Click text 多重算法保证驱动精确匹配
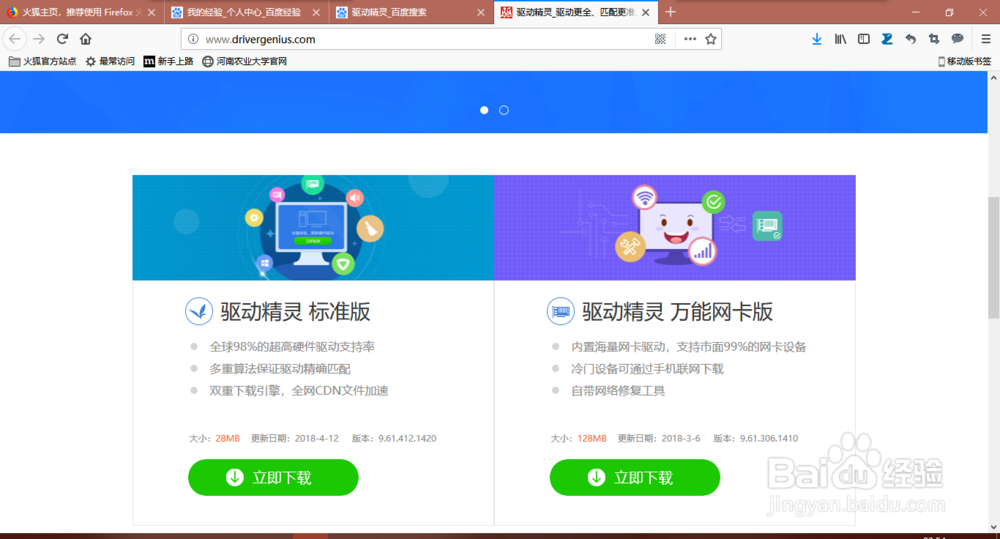This screenshot has height=539, width=1000. 280,369
